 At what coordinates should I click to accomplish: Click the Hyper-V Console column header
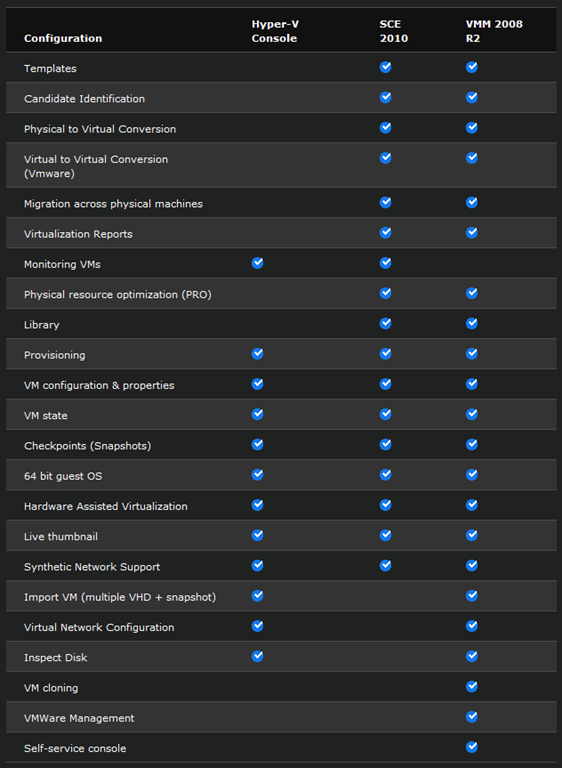pyautogui.click(x=275, y=31)
